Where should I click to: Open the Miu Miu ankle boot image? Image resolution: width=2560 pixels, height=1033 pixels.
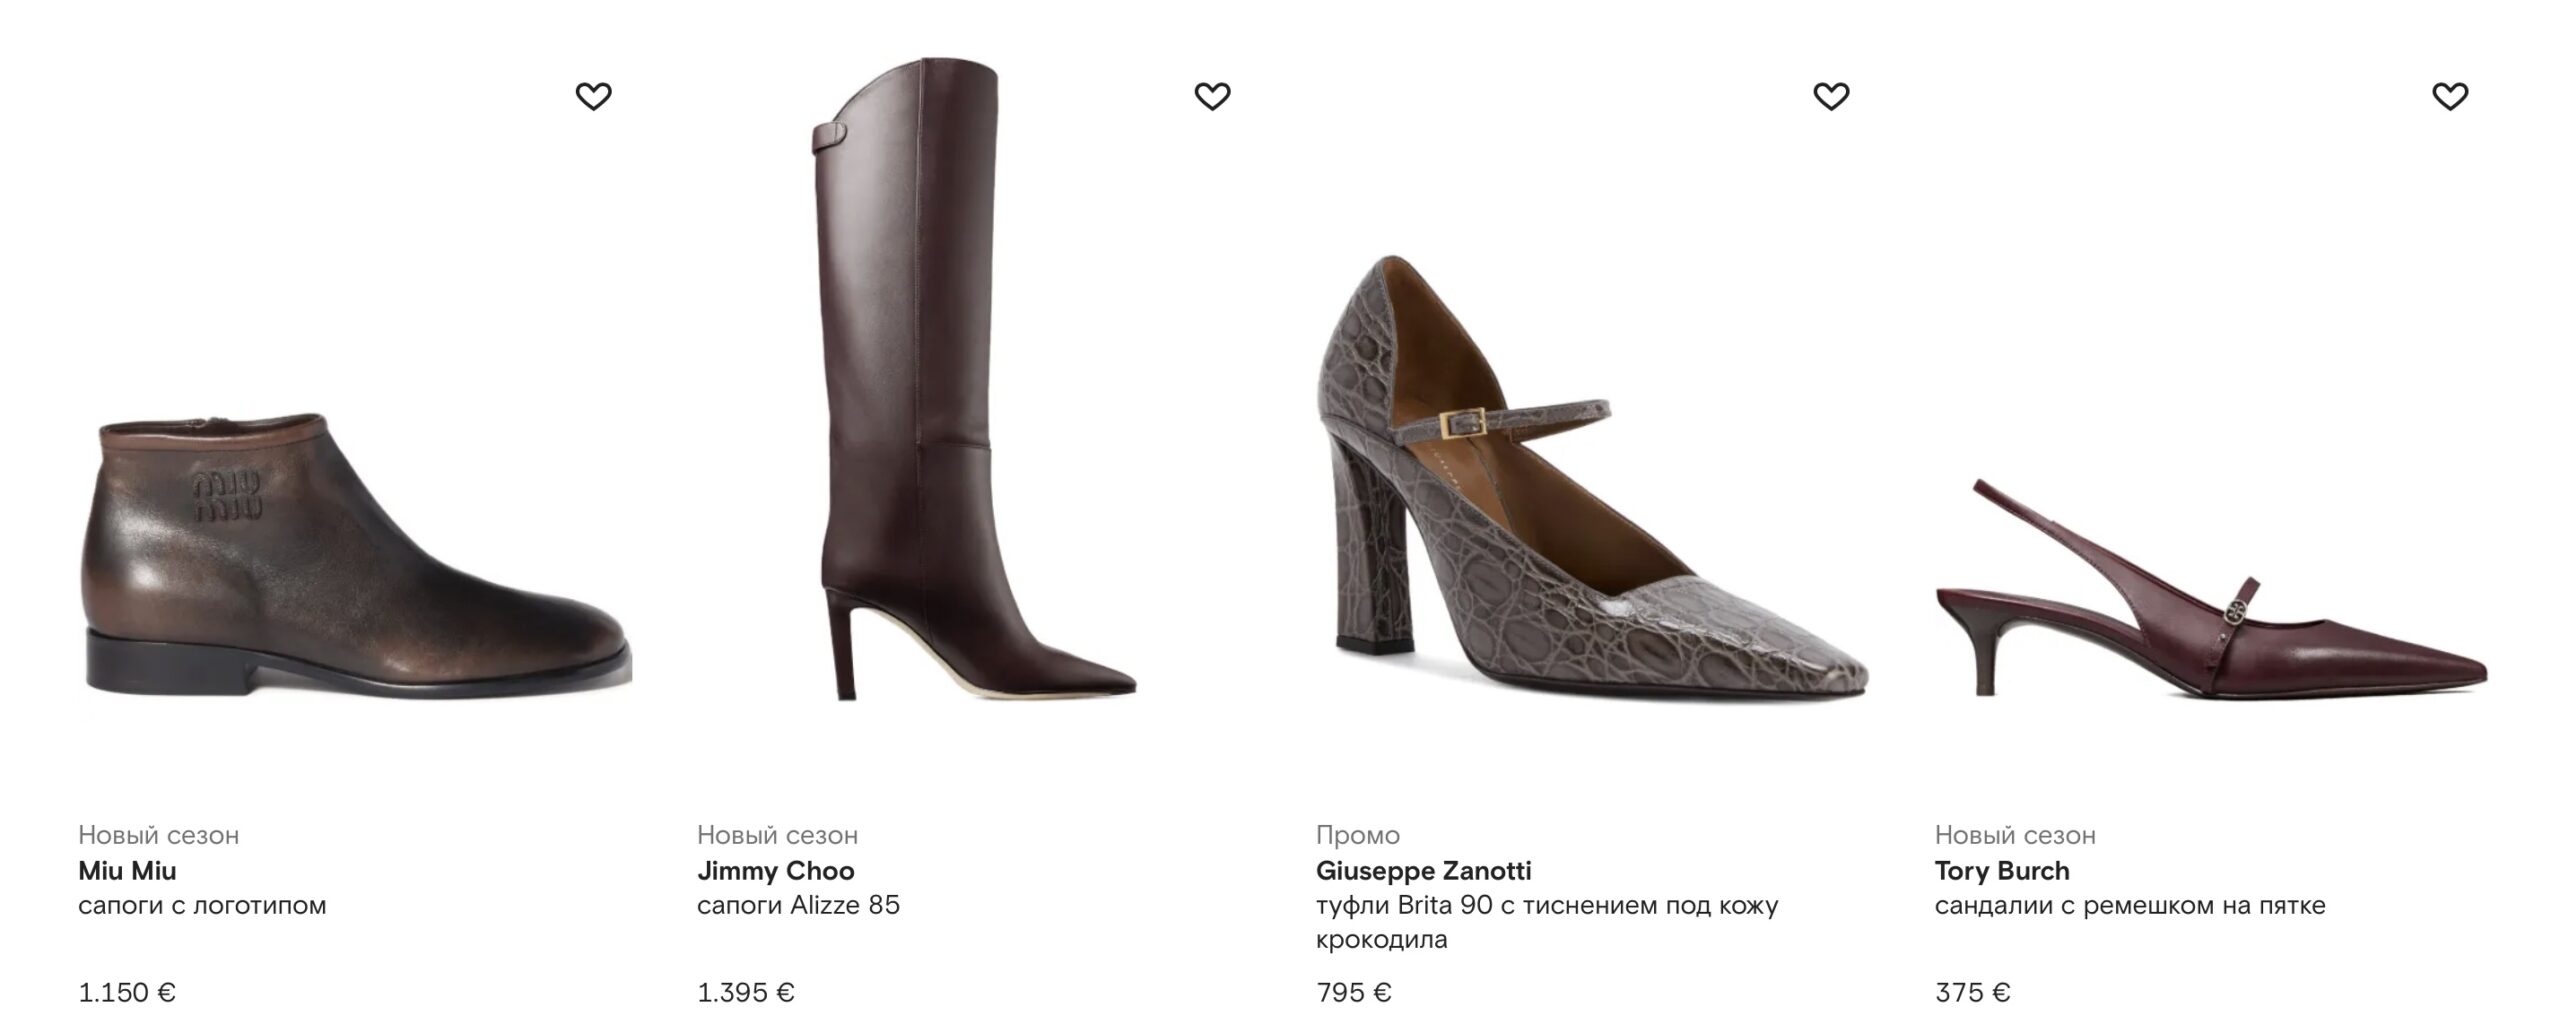click(355, 555)
